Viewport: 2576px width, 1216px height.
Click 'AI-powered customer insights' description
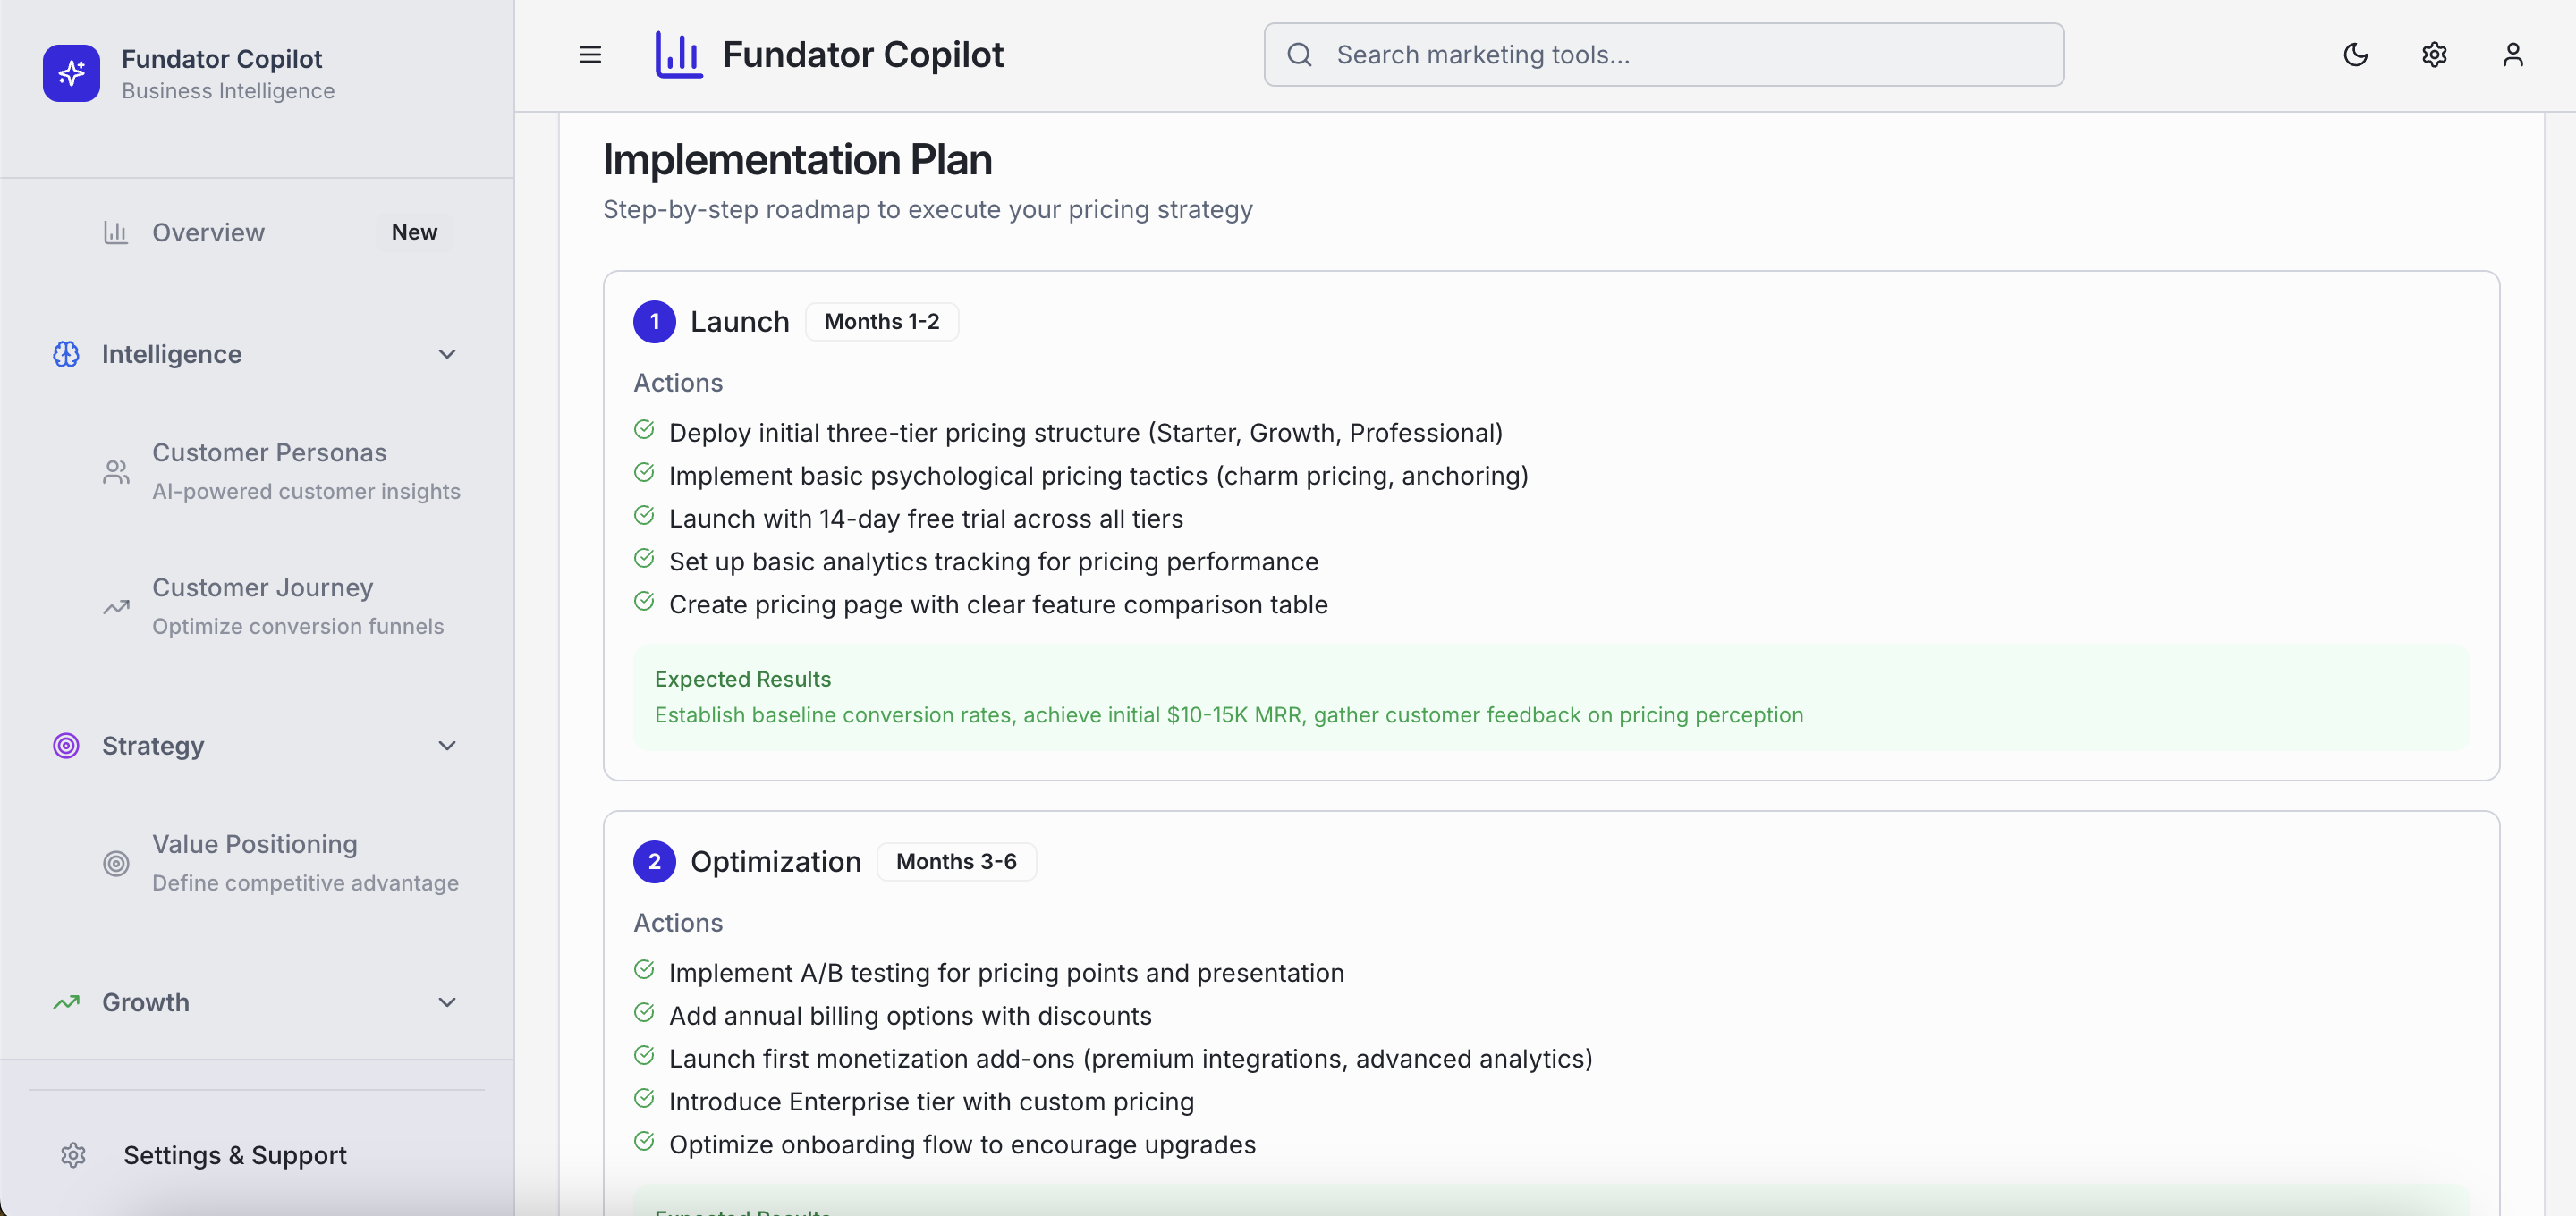coord(306,491)
